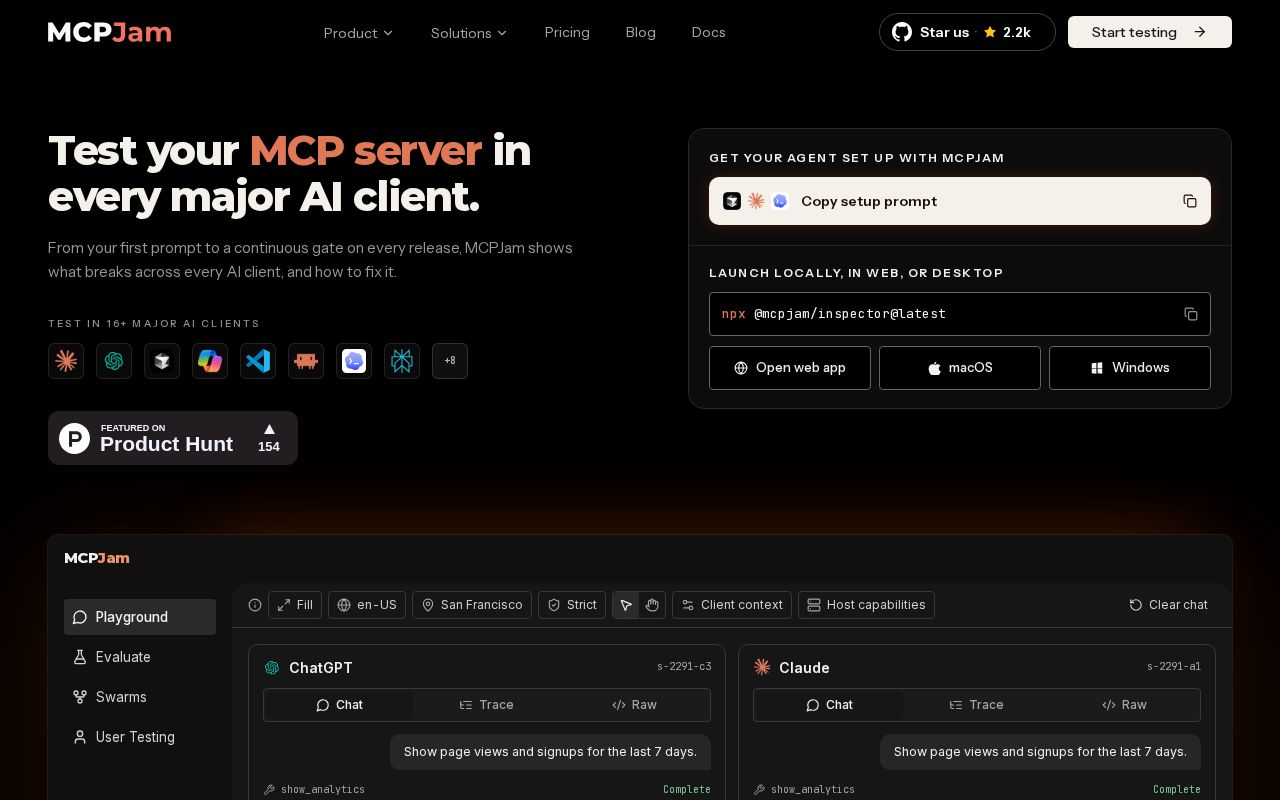Click the Fill display mode button
Viewport: 1280px width, 800px height.
coord(295,605)
